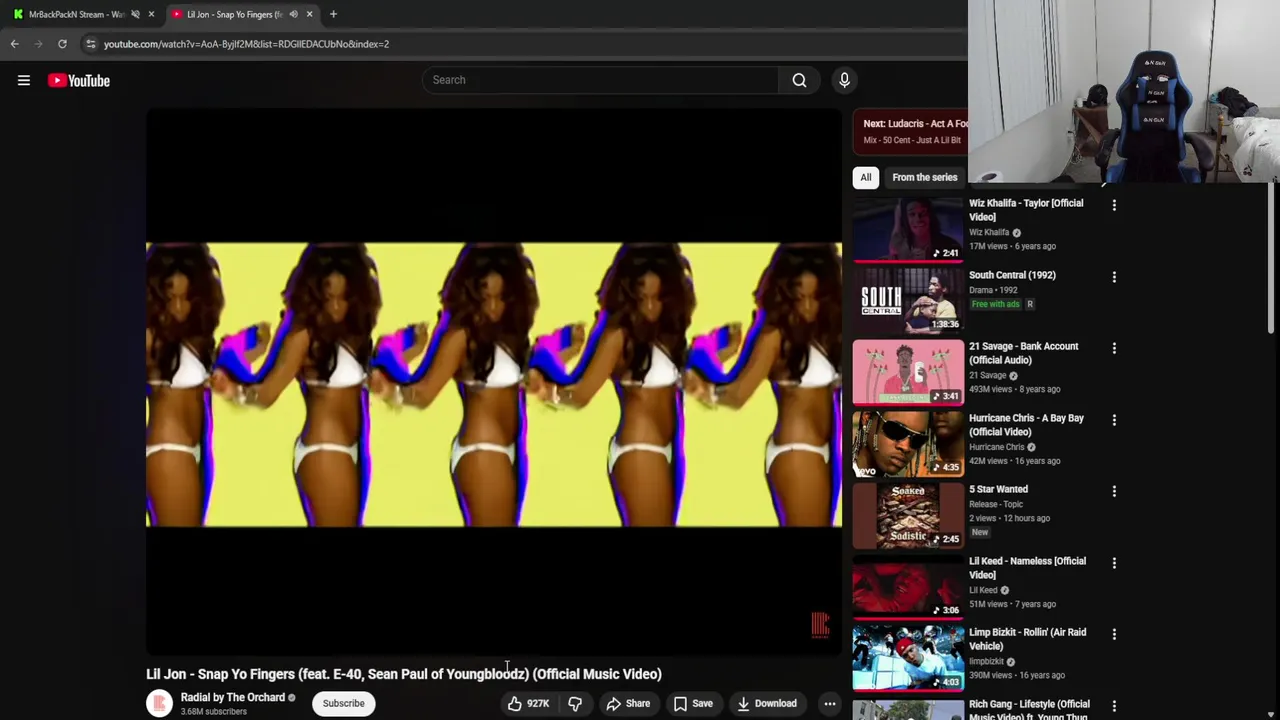This screenshot has width=1280, height=720.
Task: Close the MrBackPackN Stream tab
Action: coord(151,14)
